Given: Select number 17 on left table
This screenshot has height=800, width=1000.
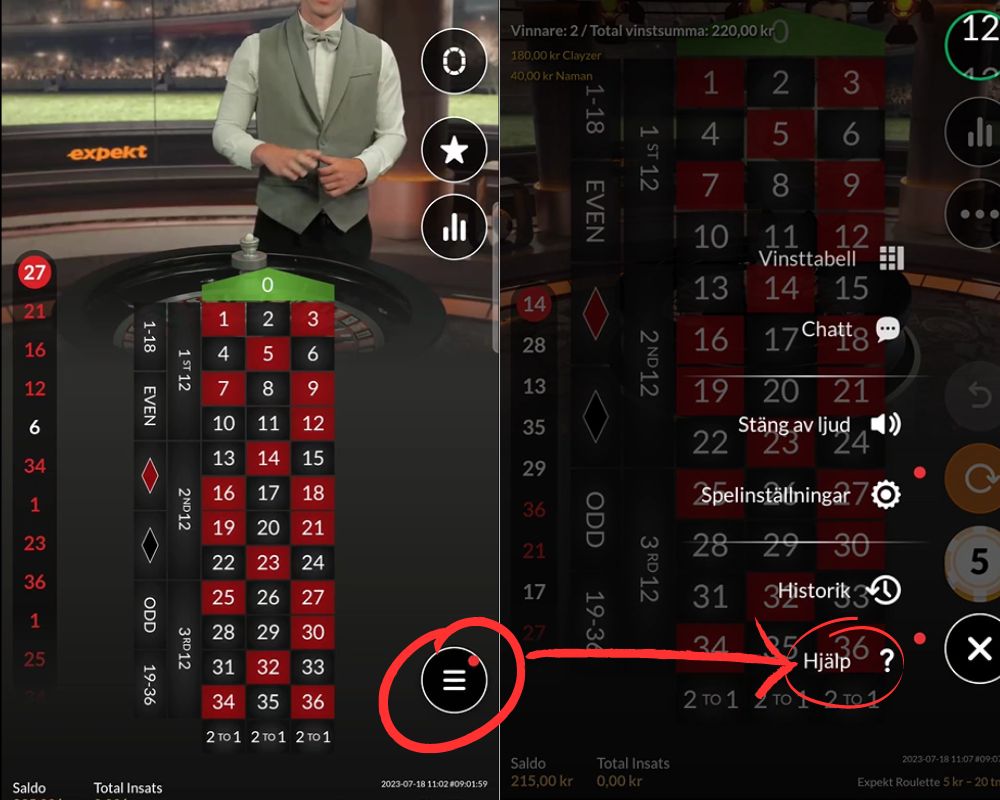Looking at the screenshot, I should 268,493.
